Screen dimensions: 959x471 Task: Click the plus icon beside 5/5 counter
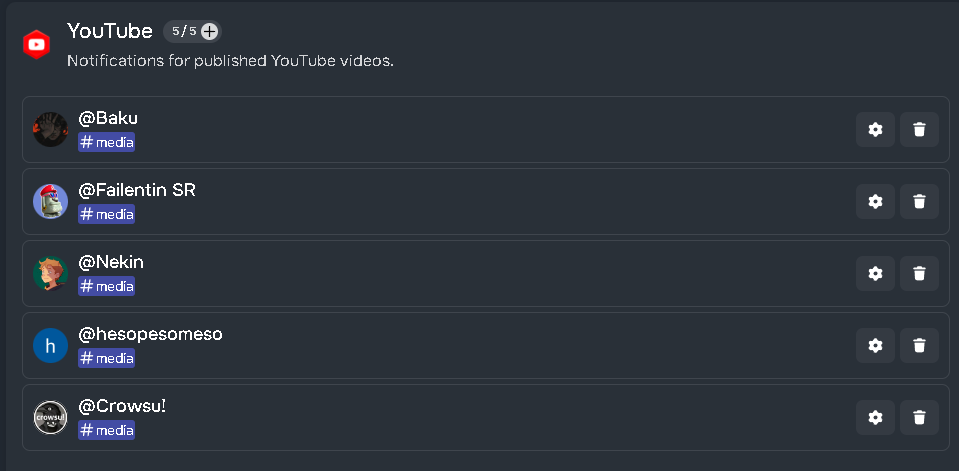point(209,31)
